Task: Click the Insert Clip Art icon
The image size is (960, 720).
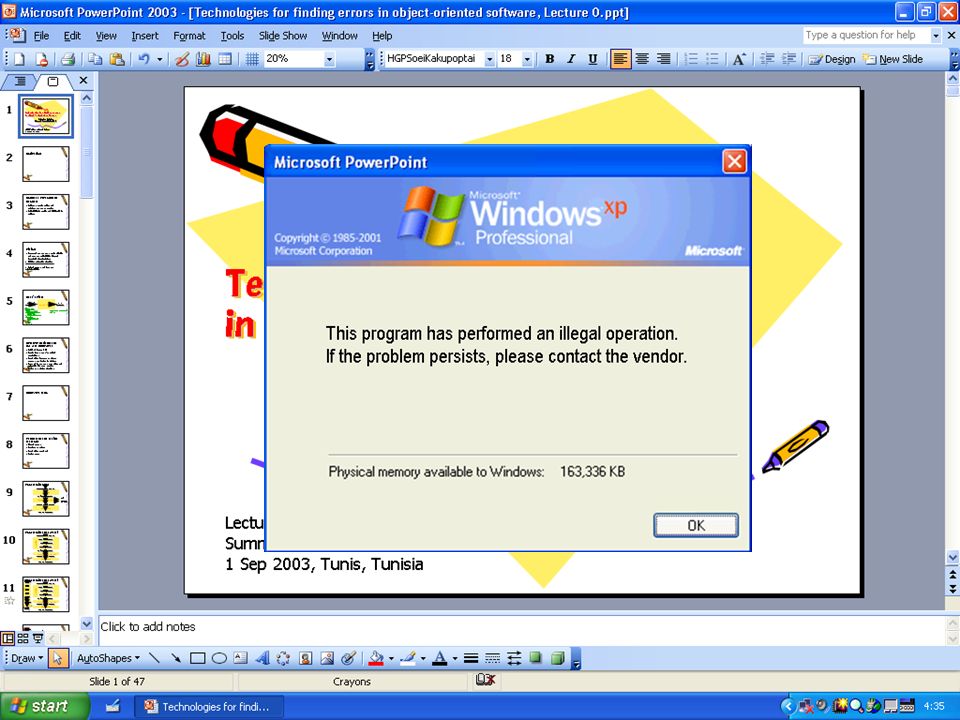Action: (x=306, y=658)
